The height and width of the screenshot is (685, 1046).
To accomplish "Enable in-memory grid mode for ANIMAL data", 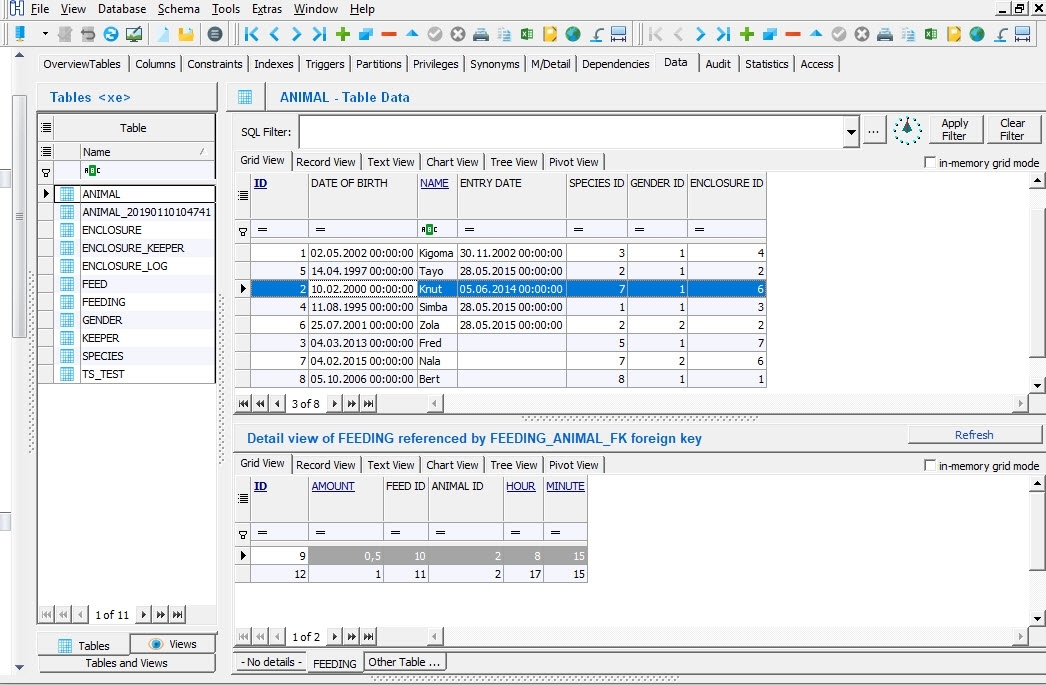I will [928, 162].
